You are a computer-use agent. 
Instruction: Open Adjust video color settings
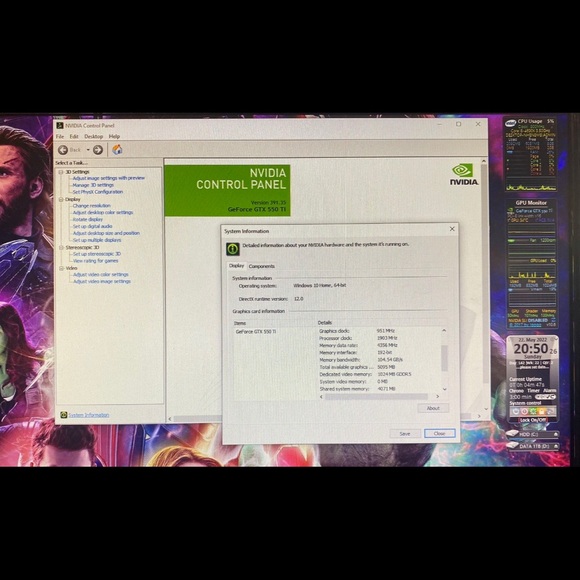tap(101, 274)
